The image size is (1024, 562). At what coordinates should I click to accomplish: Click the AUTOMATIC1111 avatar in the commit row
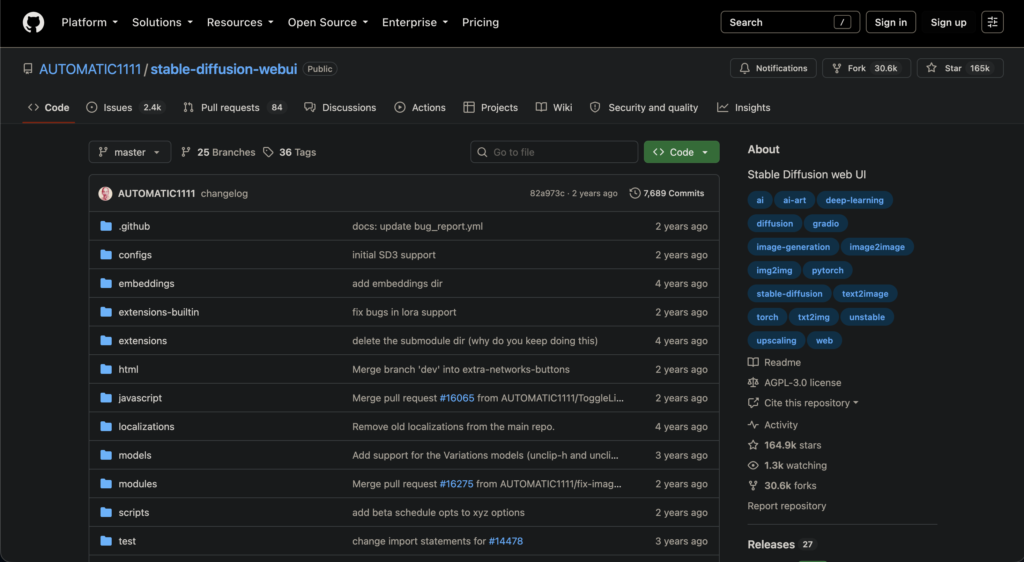click(x=105, y=193)
